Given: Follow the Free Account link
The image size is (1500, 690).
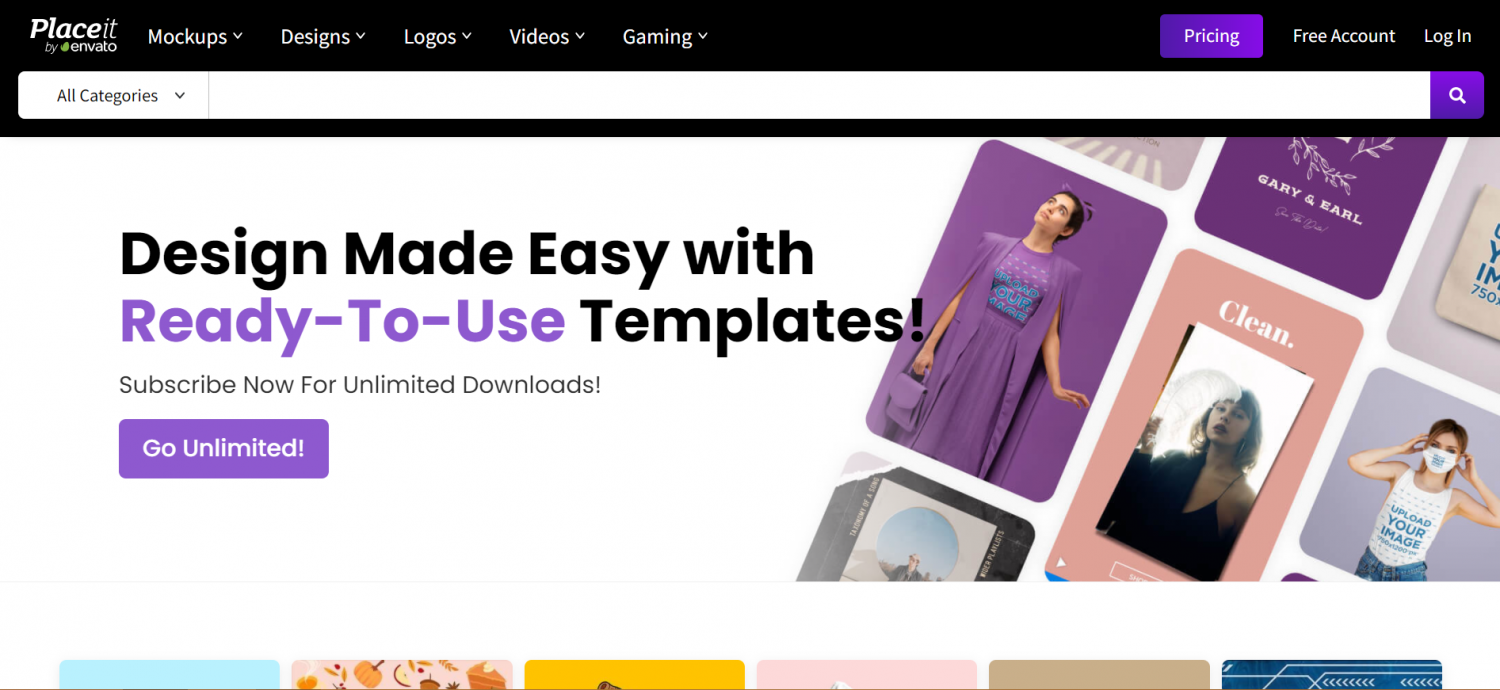Looking at the screenshot, I should tap(1343, 36).
